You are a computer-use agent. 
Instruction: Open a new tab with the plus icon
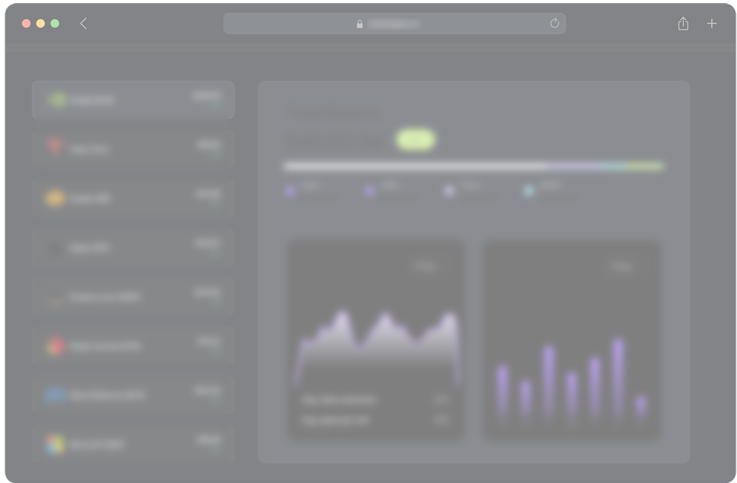click(x=712, y=24)
